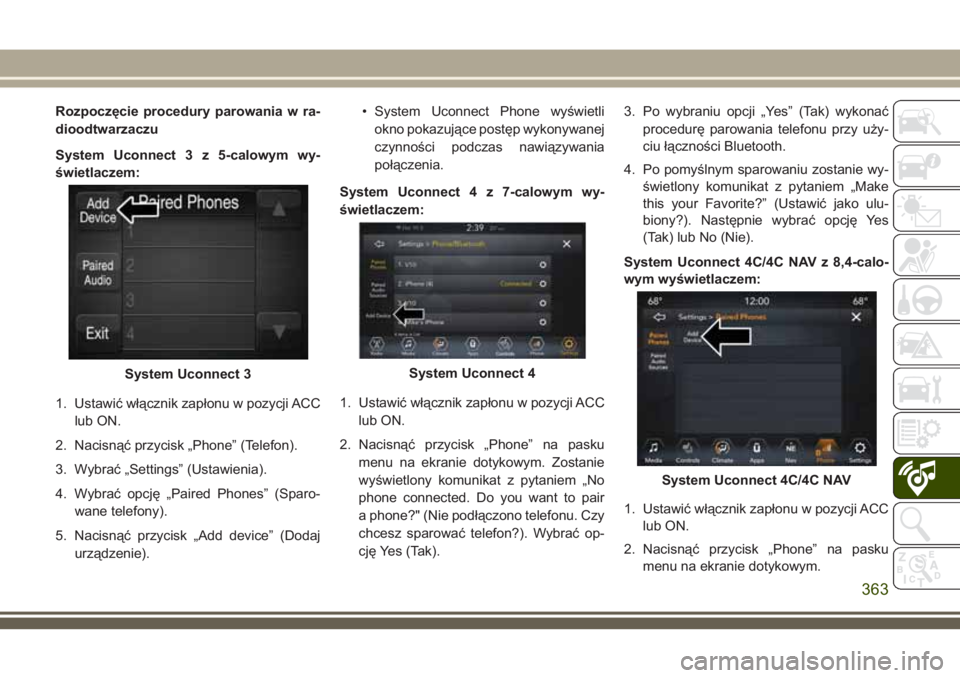The image size is (960, 678).
Task: Tap Add Device on Uconnect 4C NAV screen
Action: 692,337
